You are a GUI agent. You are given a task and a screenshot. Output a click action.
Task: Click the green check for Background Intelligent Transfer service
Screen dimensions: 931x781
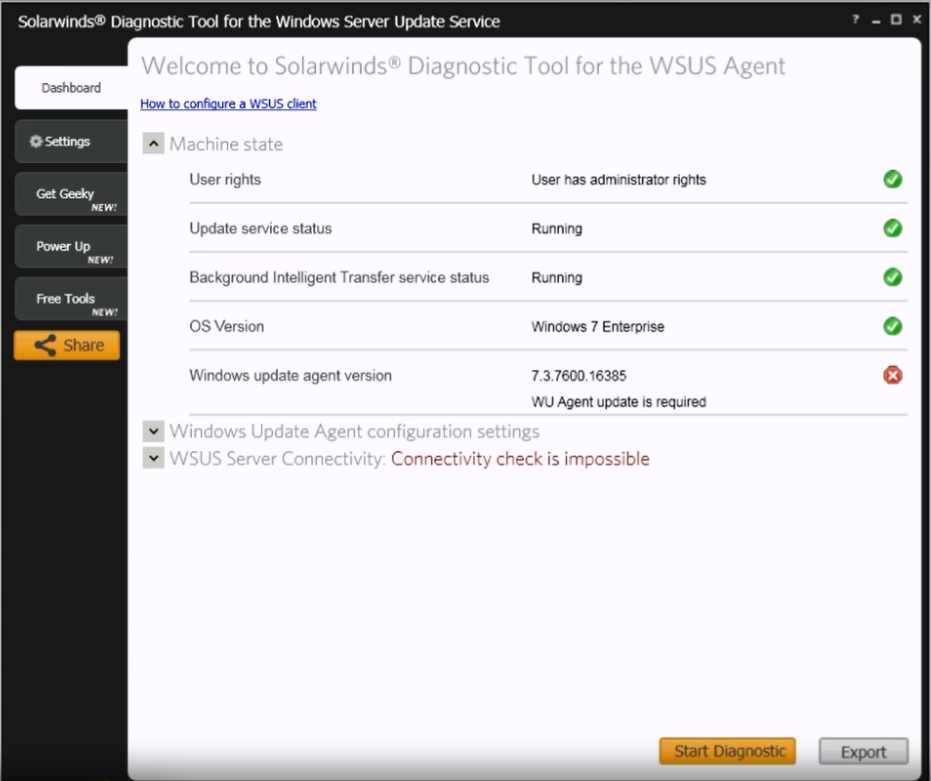892,277
